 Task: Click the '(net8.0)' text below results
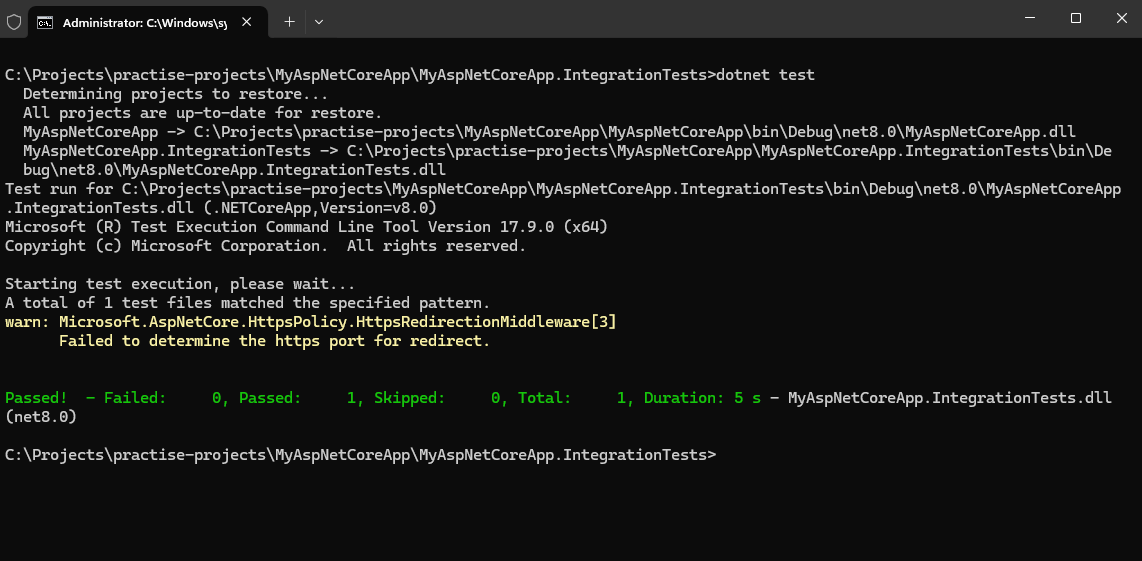coord(40,417)
